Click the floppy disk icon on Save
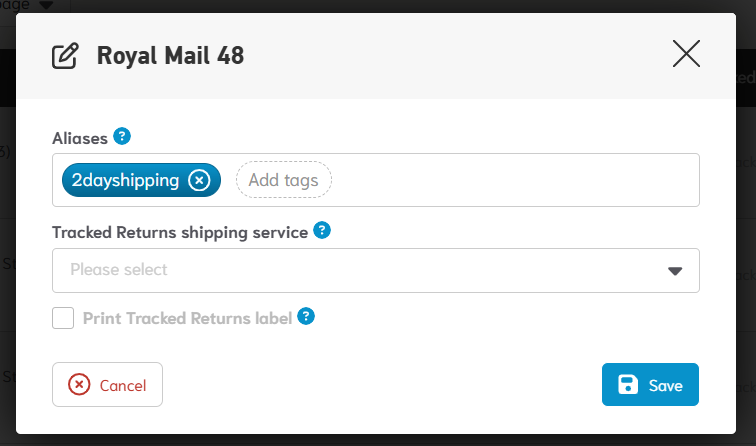756x446 pixels. 628,385
